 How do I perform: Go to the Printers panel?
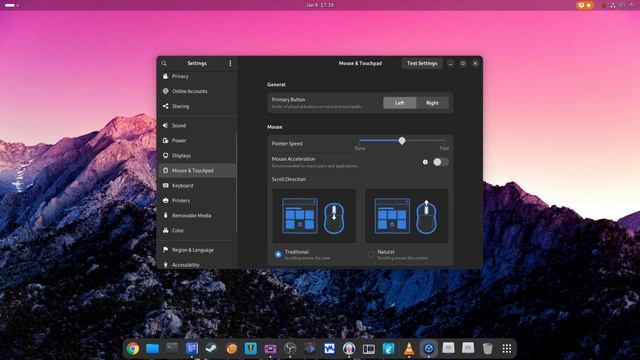tap(197, 200)
